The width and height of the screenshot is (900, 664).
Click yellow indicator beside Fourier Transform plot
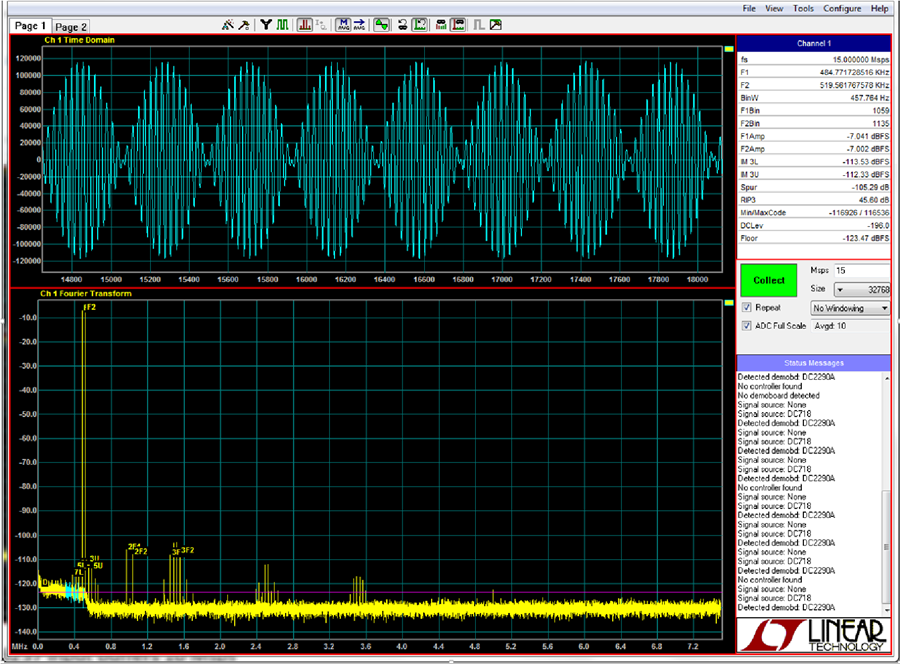click(729, 303)
